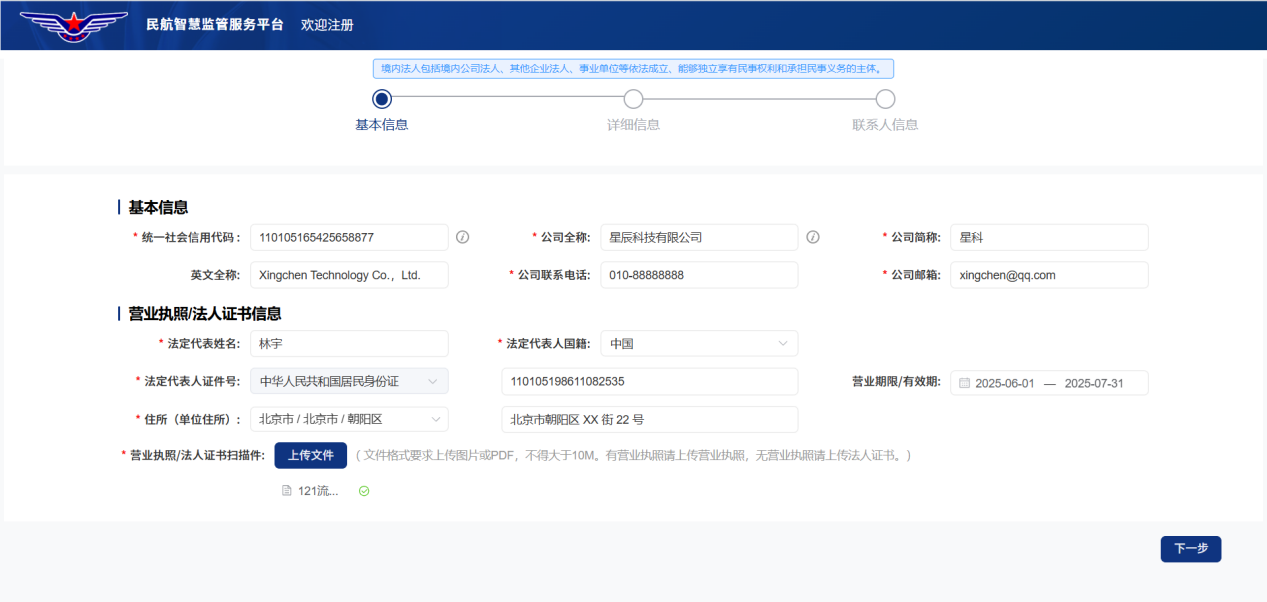Click the 上传文件 button
Viewport: 1267px width, 602px height.
[311, 455]
